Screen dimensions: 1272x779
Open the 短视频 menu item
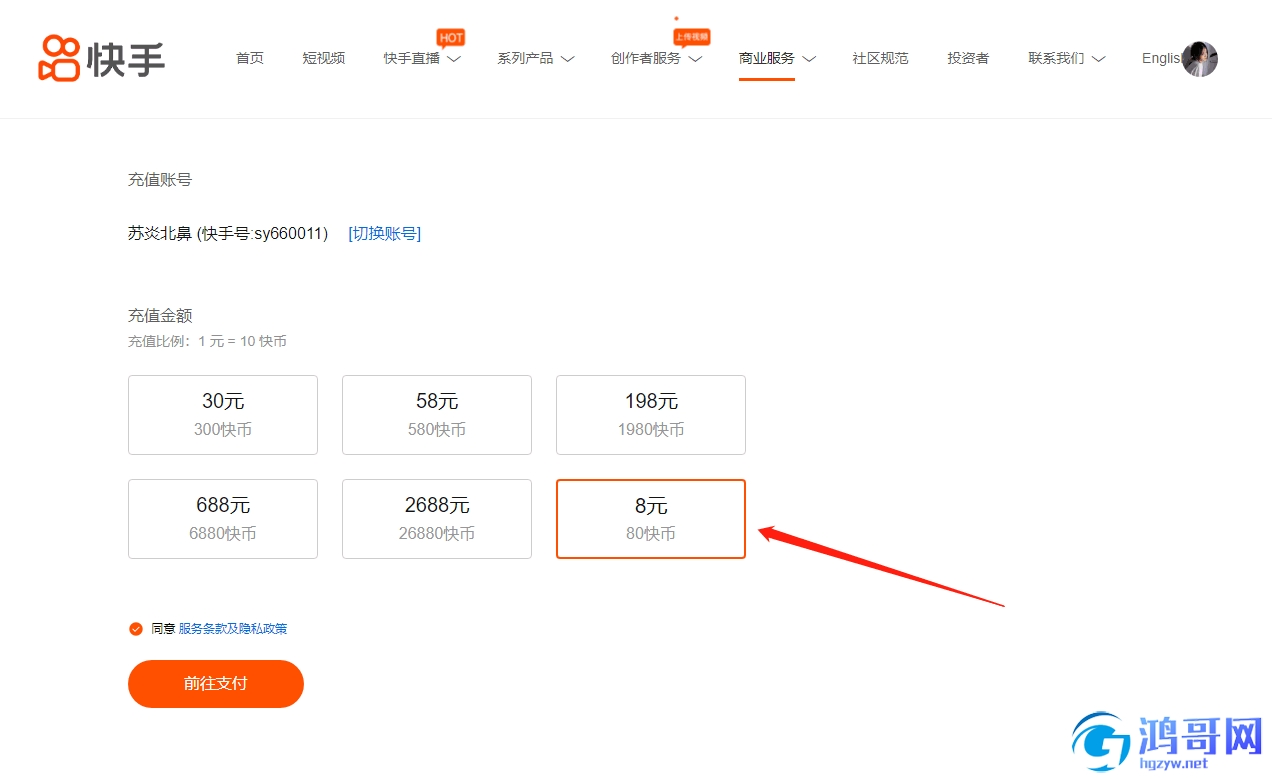point(324,58)
